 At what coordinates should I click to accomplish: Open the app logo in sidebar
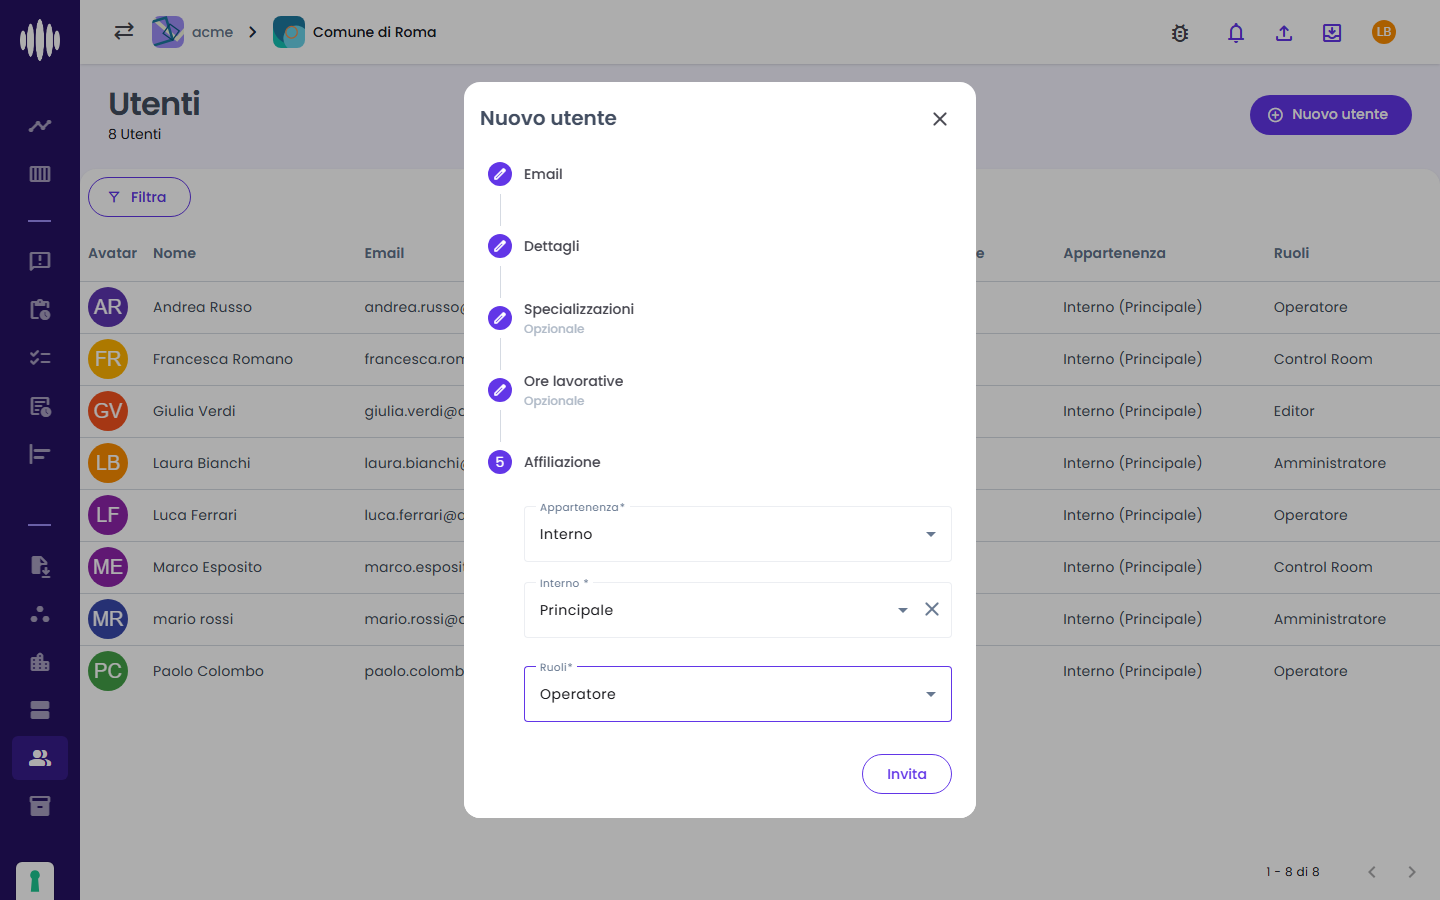point(40,40)
